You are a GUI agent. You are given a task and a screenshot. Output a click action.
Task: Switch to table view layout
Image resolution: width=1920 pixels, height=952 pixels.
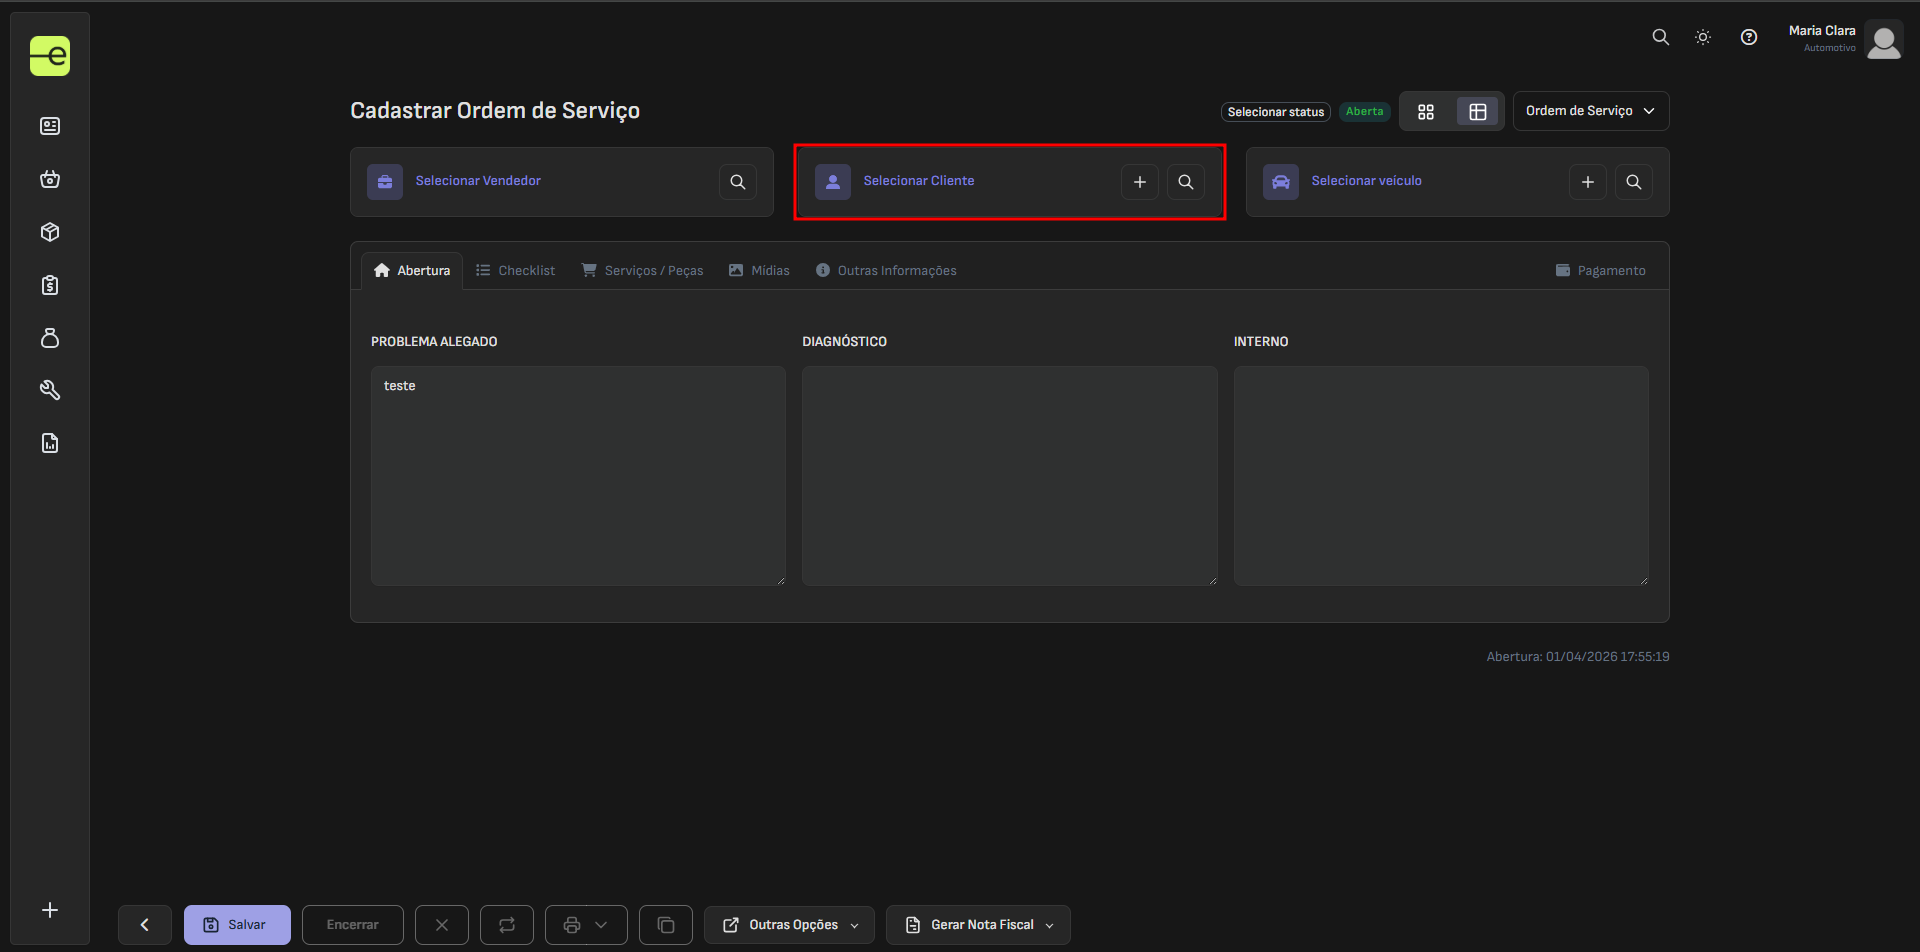tap(1477, 112)
